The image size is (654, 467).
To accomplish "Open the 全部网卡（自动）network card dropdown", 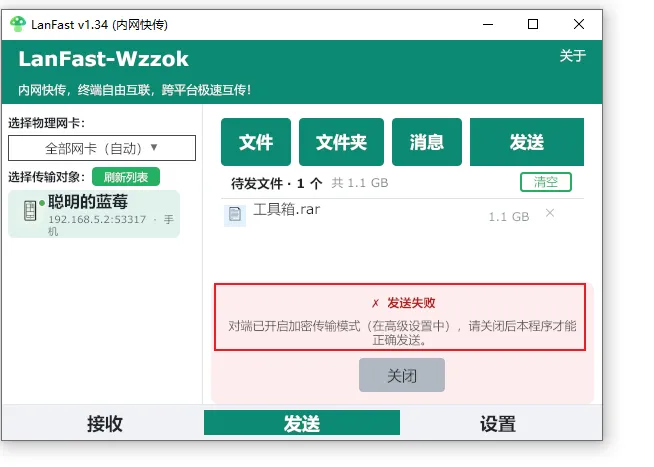I will 102,148.
